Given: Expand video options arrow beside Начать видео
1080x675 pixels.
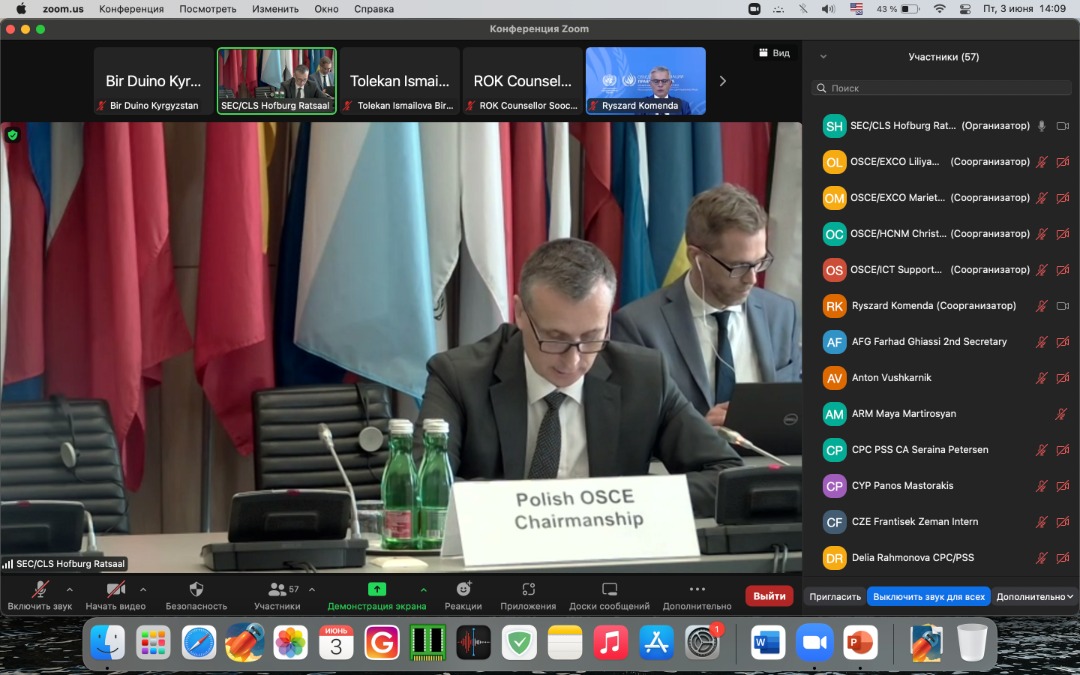Looking at the screenshot, I should tap(143, 590).
